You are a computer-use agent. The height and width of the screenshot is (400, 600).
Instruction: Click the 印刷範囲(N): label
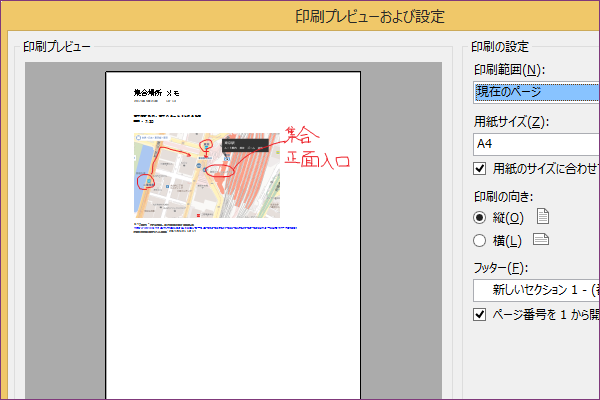[509, 70]
